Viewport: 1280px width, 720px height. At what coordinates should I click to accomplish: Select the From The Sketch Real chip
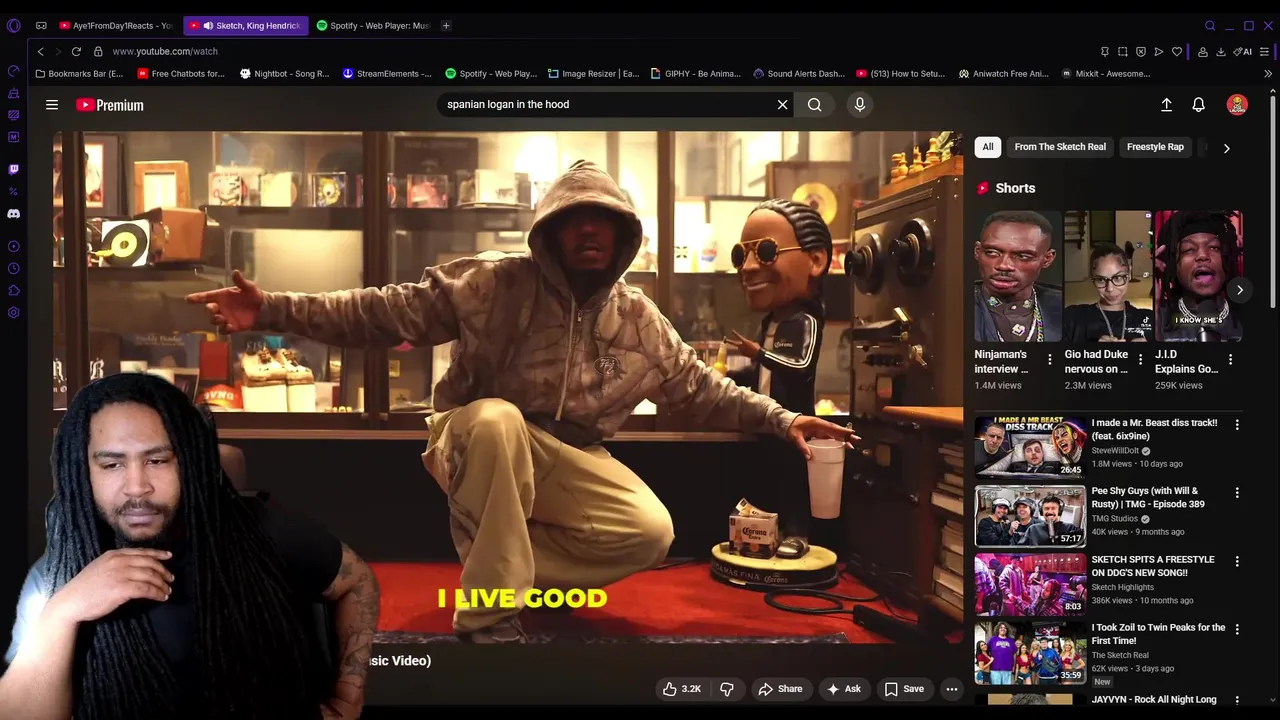coord(1060,147)
